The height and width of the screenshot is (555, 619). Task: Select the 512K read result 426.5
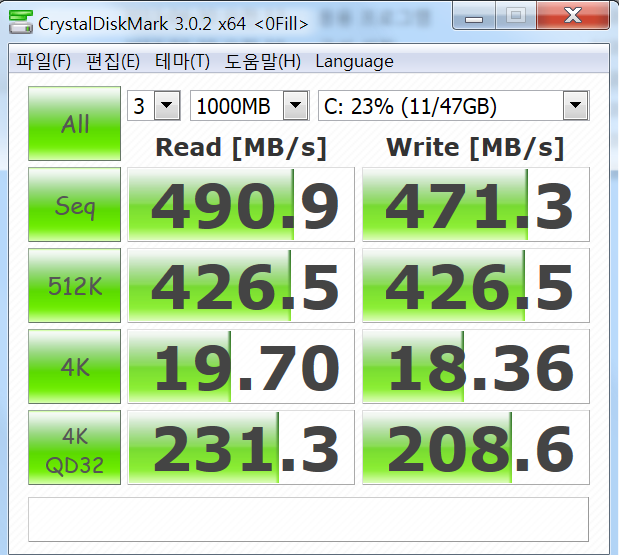241,285
